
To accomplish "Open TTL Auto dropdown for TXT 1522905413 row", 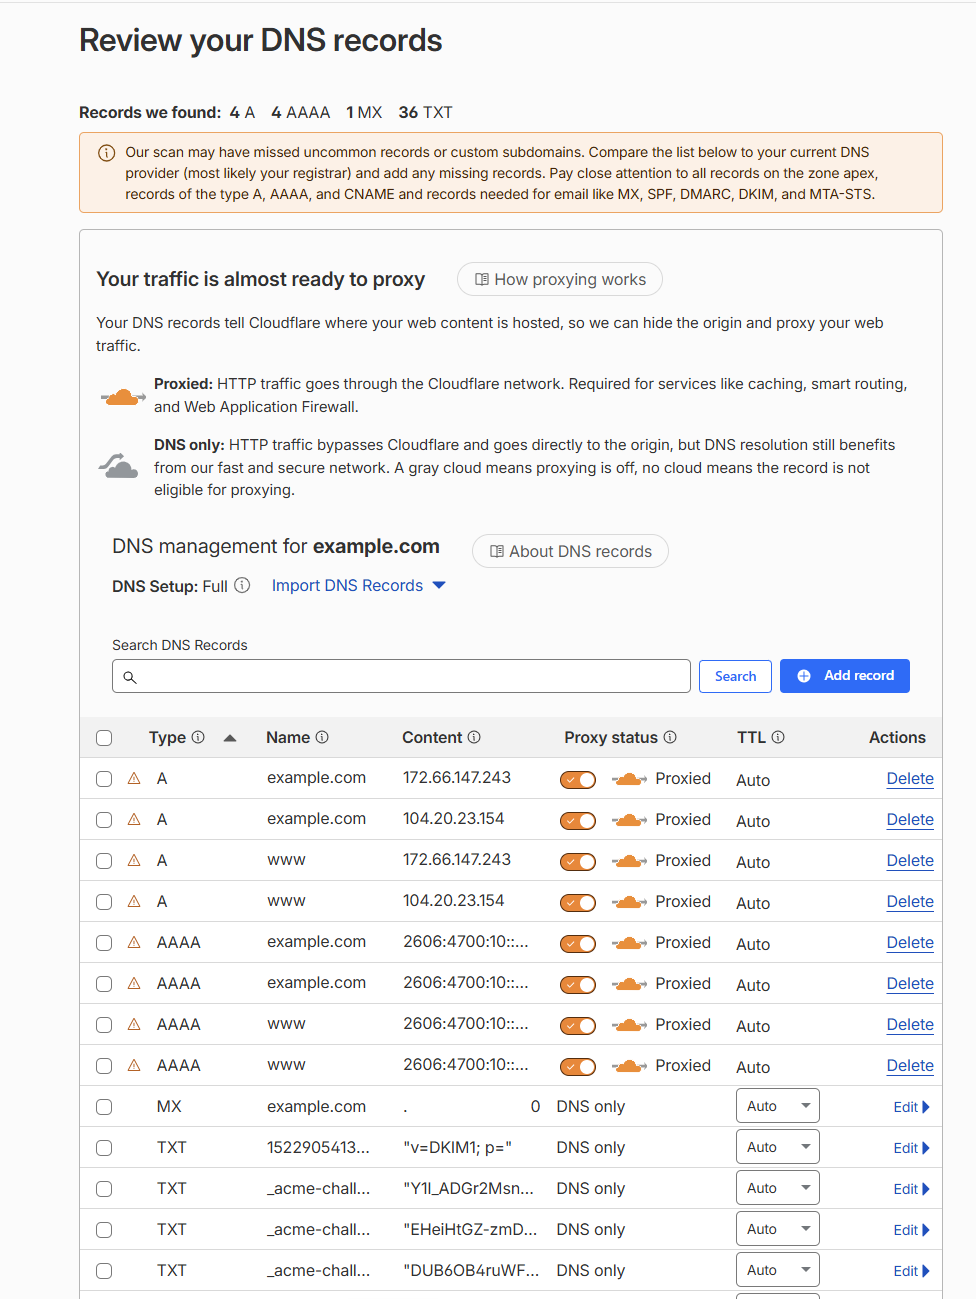I will pyautogui.click(x=778, y=1147).
